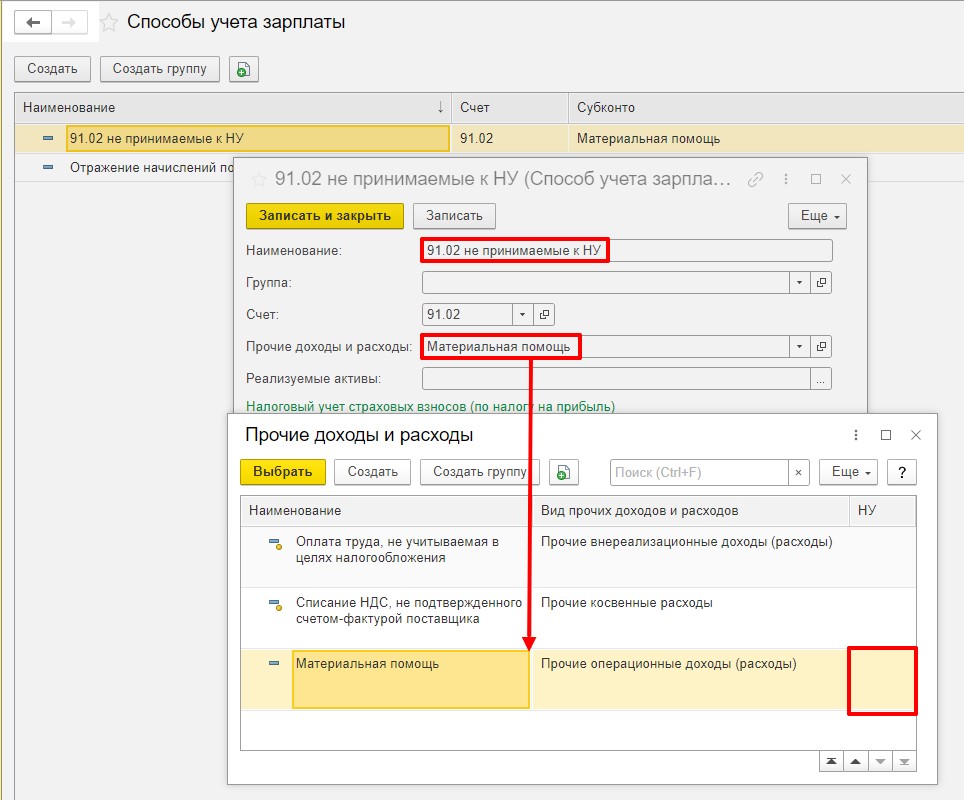Expand the Группа dropdown arrow

pyautogui.click(x=799, y=283)
